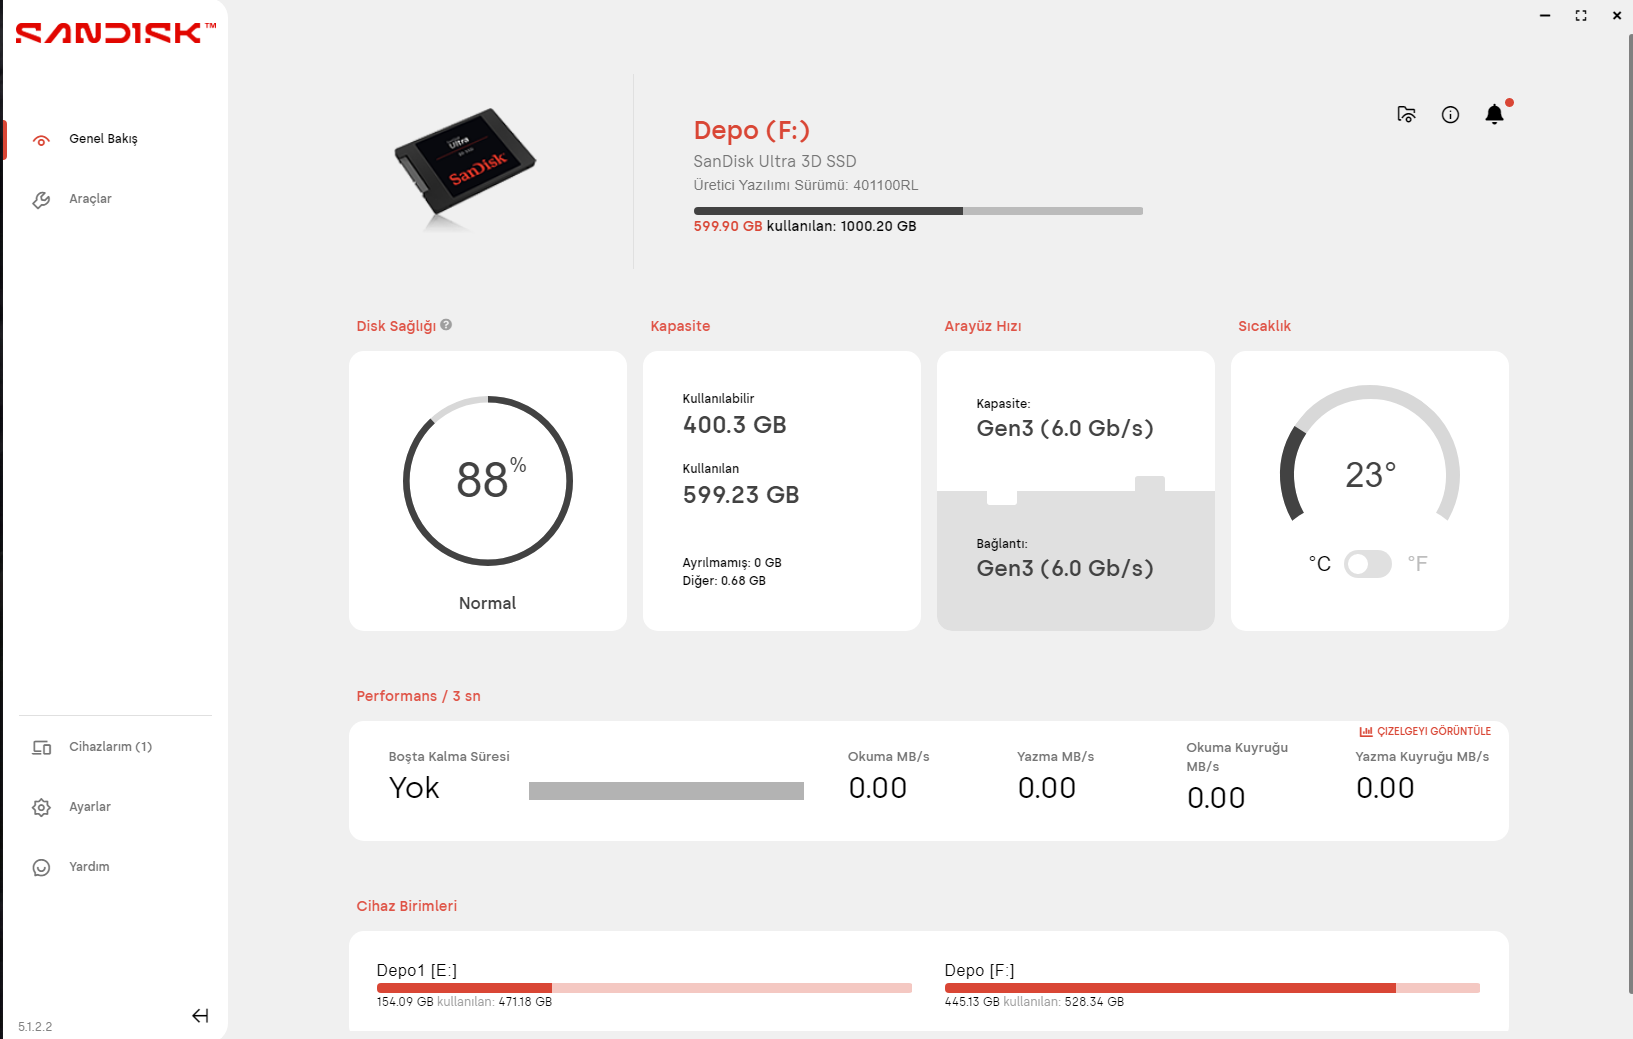Maximize the SanDisk Dashboard window
The width and height of the screenshot is (1633, 1039).
(x=1581, y=15)
